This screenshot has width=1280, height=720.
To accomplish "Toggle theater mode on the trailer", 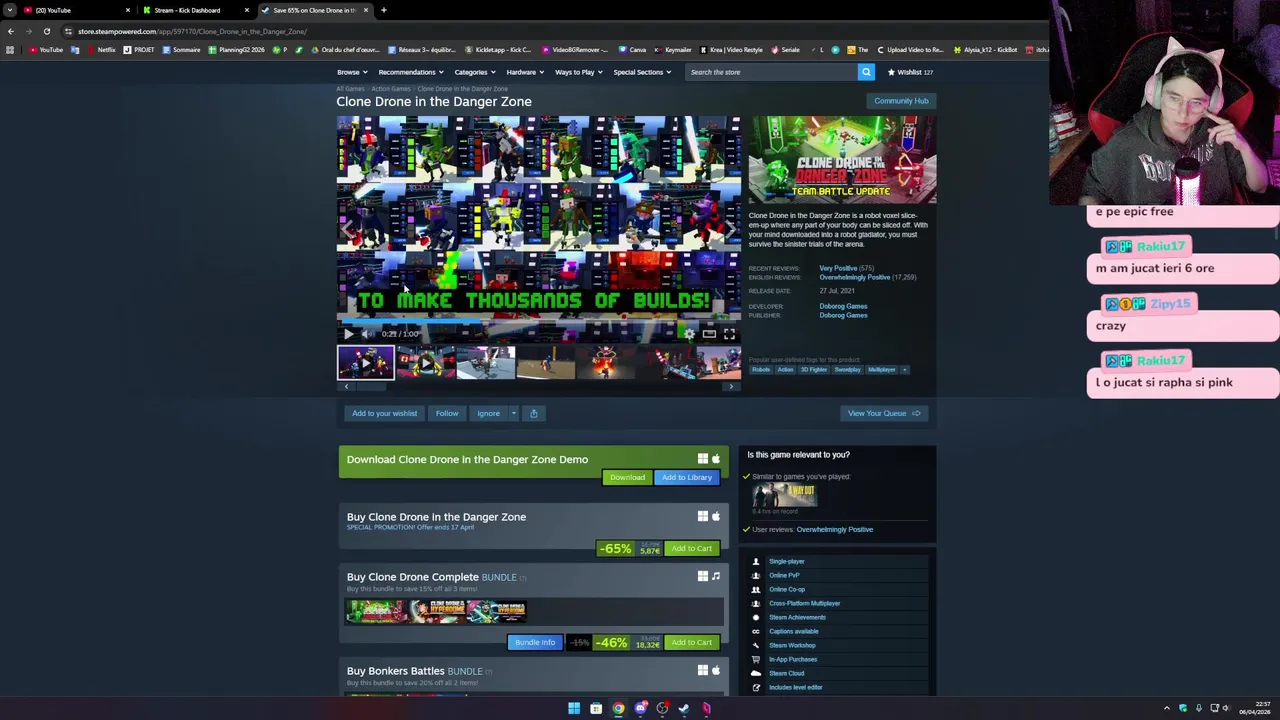I will click(x=709, y=334).
